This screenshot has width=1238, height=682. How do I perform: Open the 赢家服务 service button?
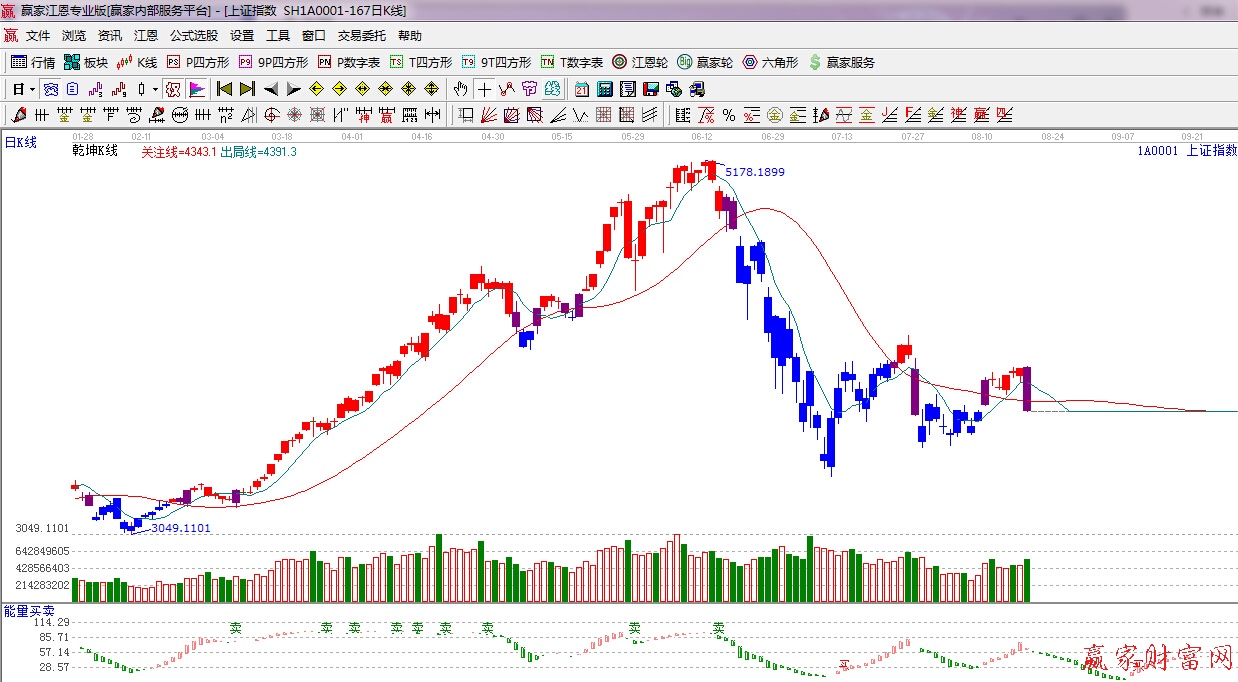tap(841, 62)
